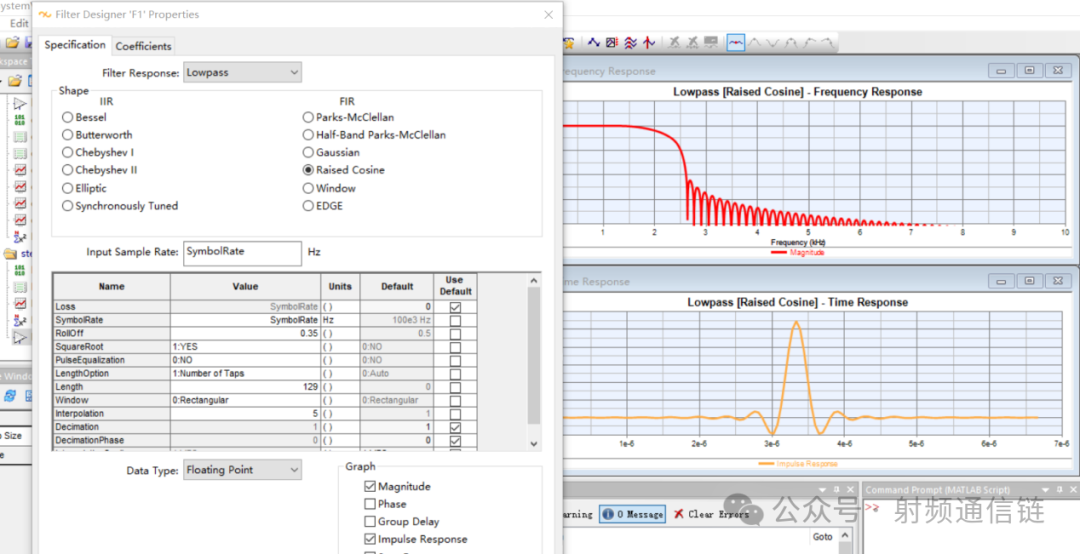
Task: Pin the Command Prompt panel
Action: 1059,489
